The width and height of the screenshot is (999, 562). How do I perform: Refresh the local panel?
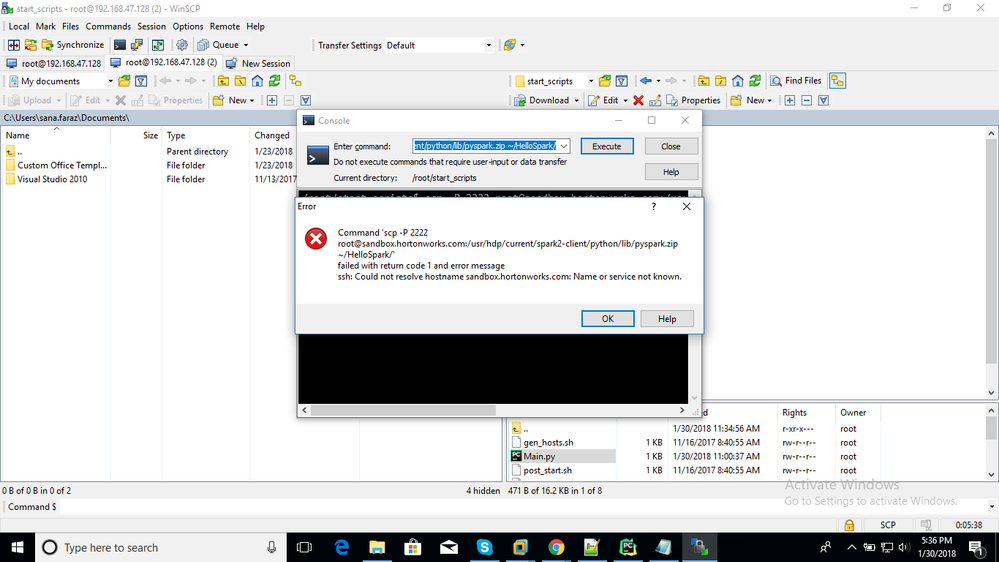tap(275, 81)
